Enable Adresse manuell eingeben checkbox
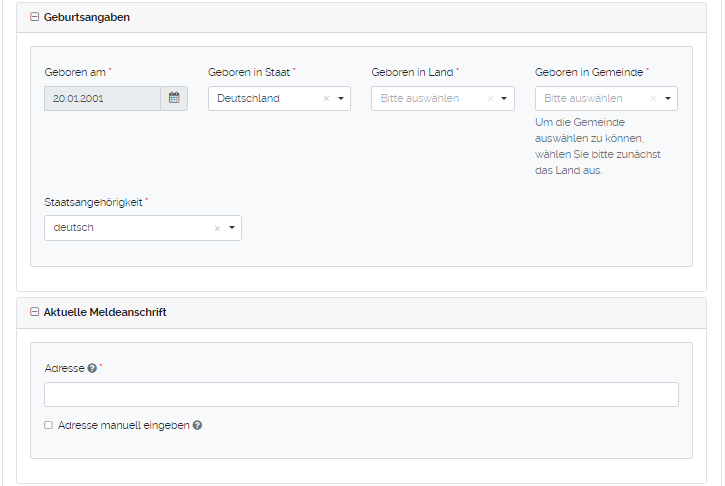Viewport: 725px width, 486px height. pos(48,425)
